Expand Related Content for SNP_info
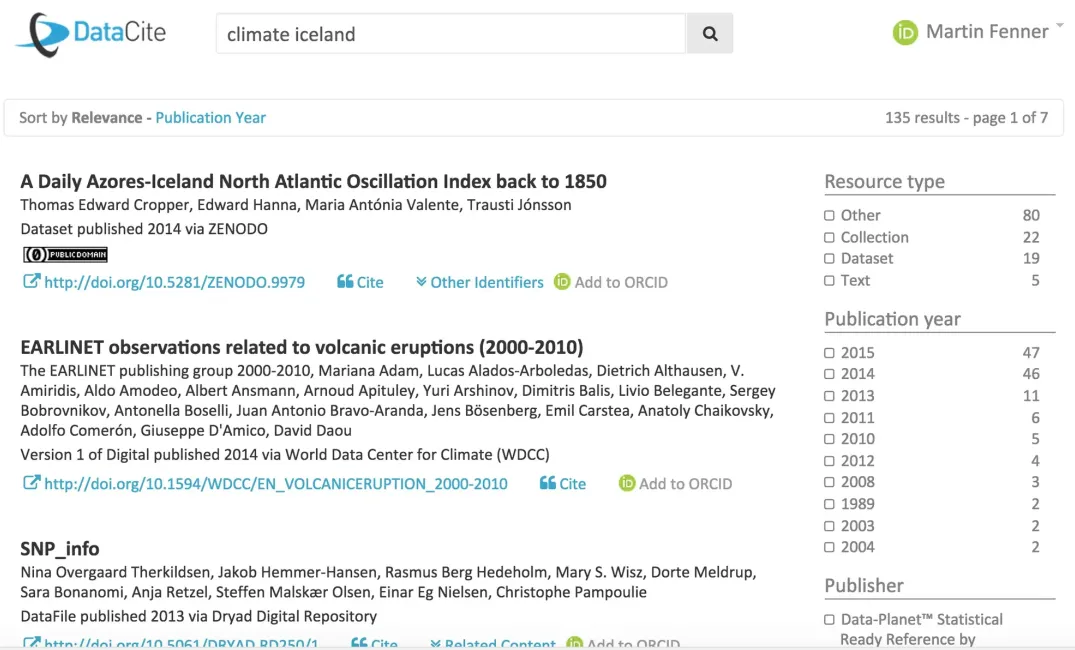This screenshot has width=1075, height=650. [x=492, y=644]
